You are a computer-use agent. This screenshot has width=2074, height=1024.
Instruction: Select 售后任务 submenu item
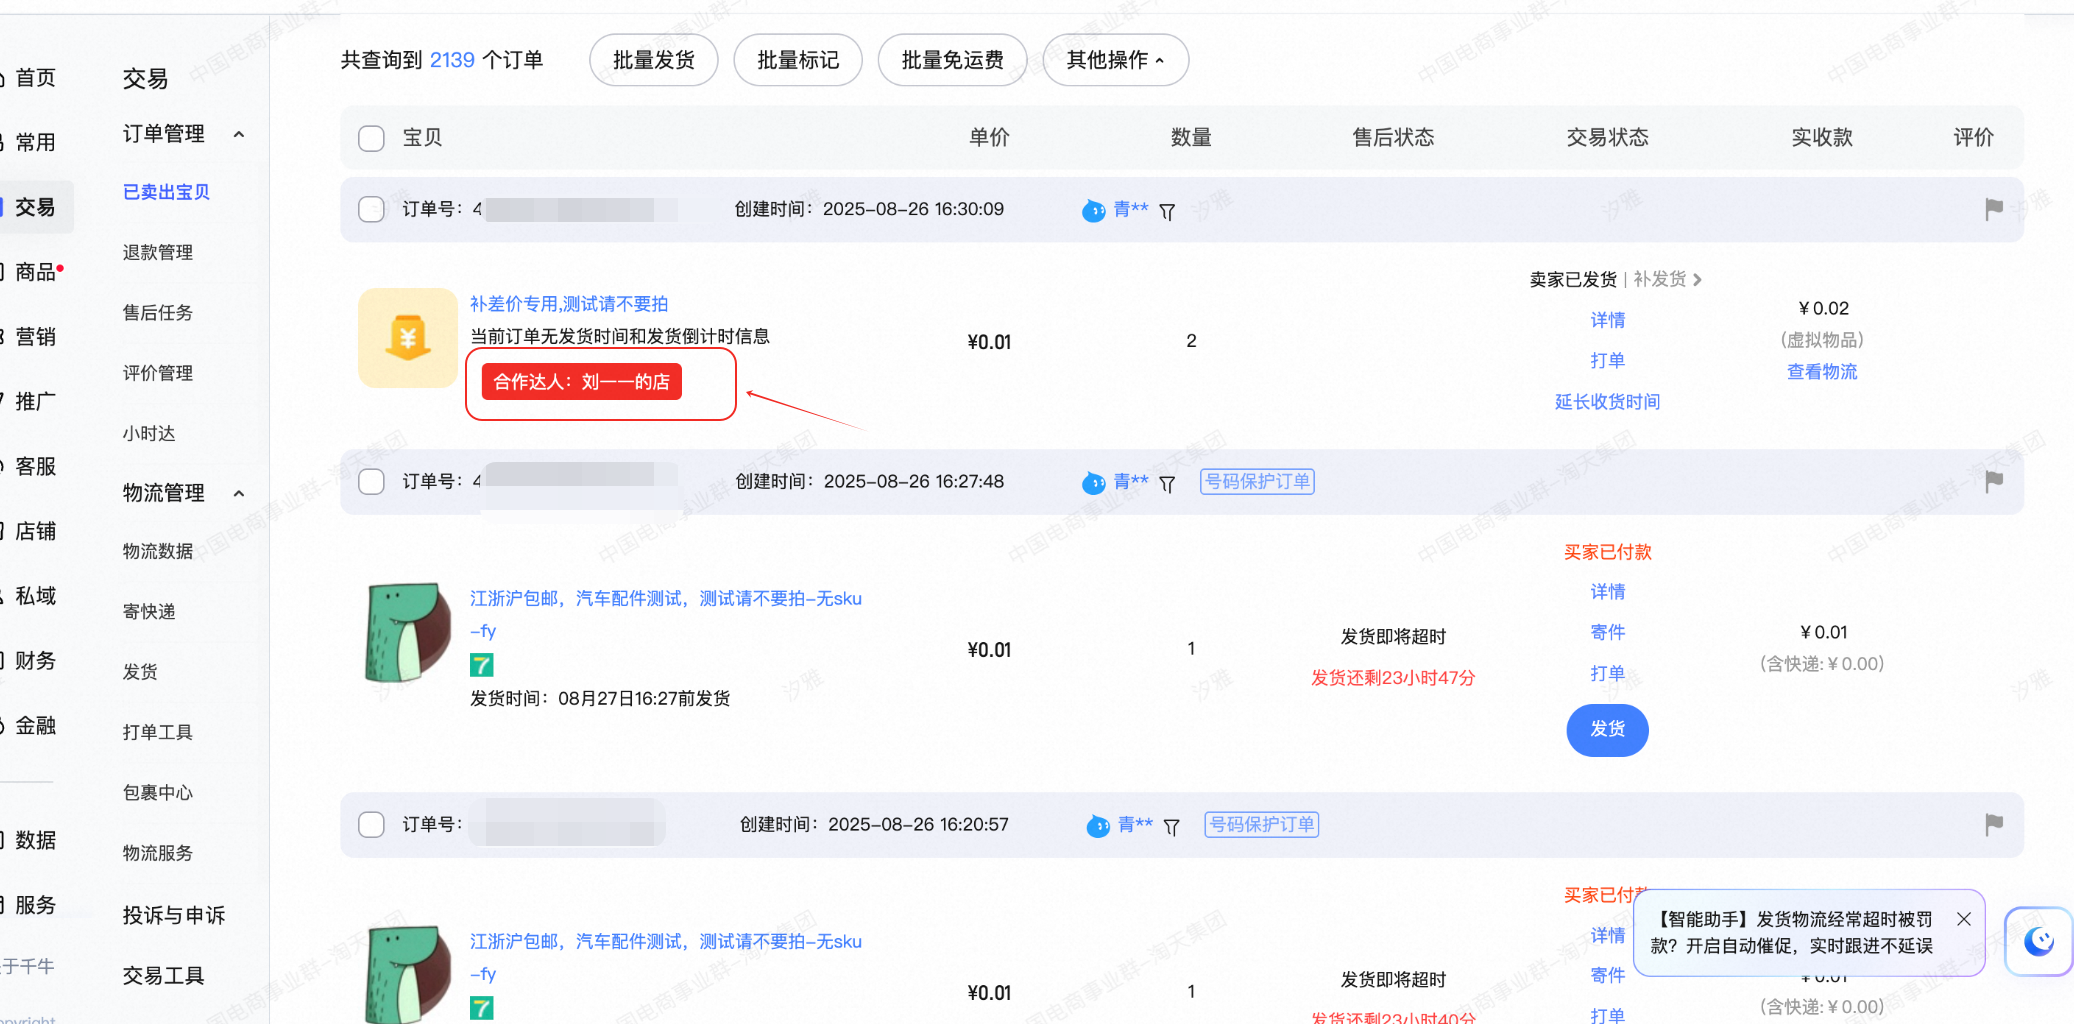pyautogui.click(x=158, y=313)
